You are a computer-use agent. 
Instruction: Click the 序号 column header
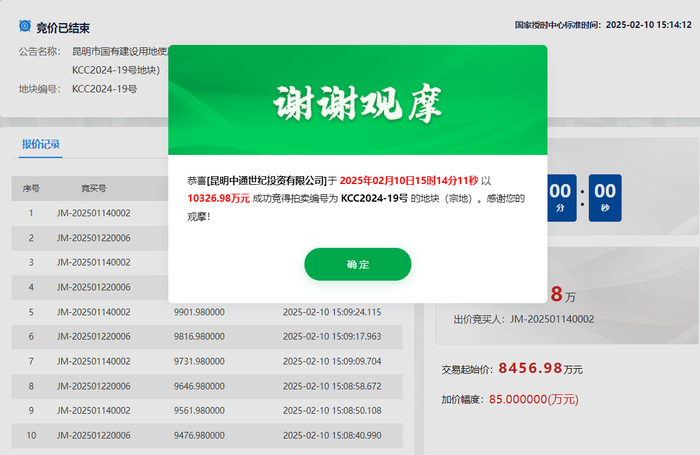point(31,188)
